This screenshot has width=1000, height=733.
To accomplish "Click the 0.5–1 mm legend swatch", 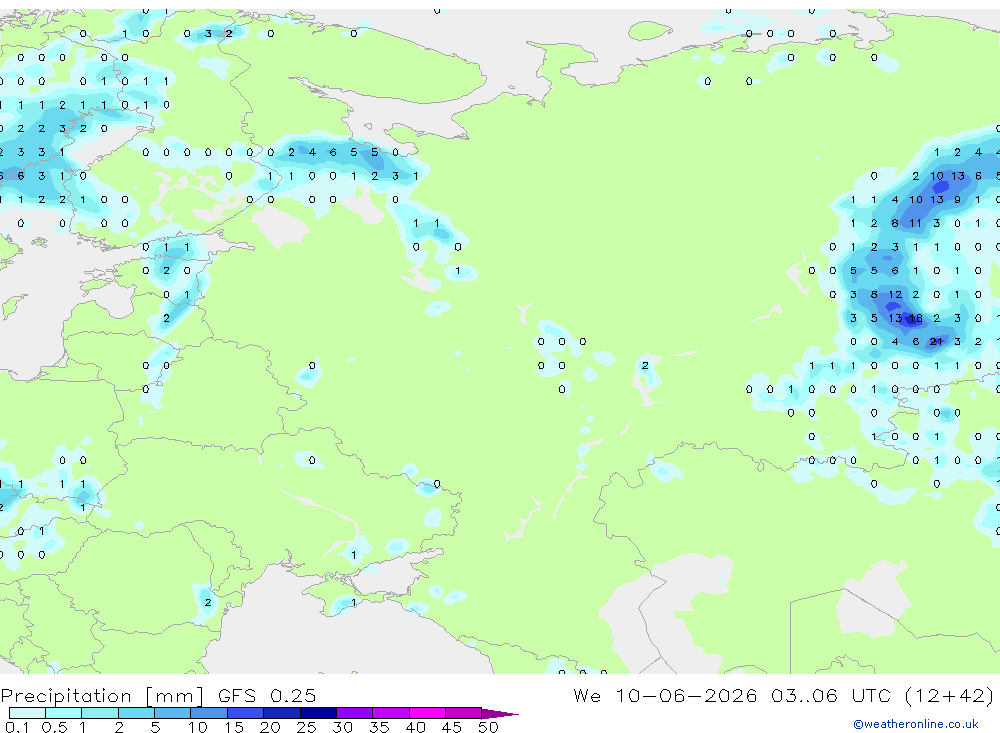I will coord(64,713).
